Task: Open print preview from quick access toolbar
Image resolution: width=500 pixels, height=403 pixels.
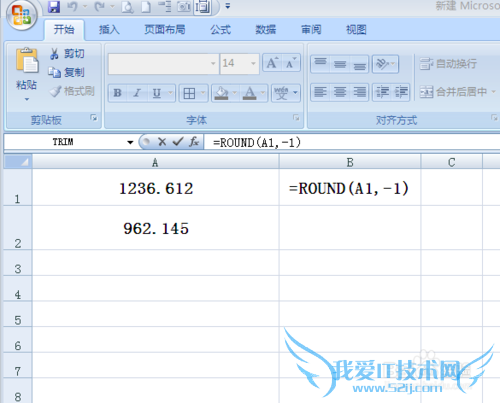Action: [x=127, y=7]
